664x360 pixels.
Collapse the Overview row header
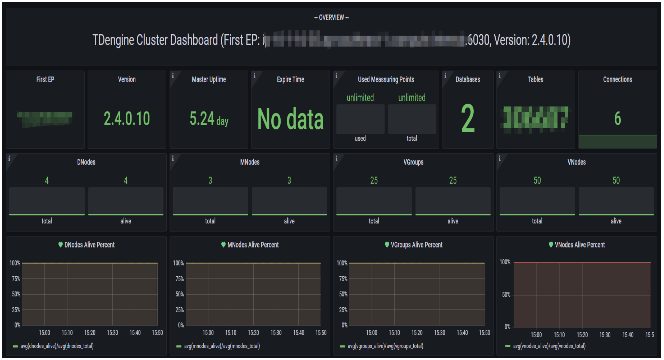(332, 17)
